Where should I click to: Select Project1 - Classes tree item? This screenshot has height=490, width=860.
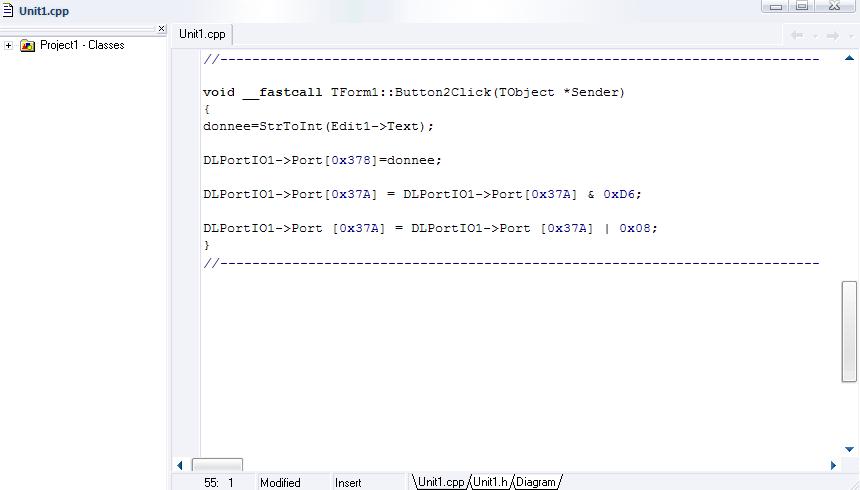coord(82,45)
